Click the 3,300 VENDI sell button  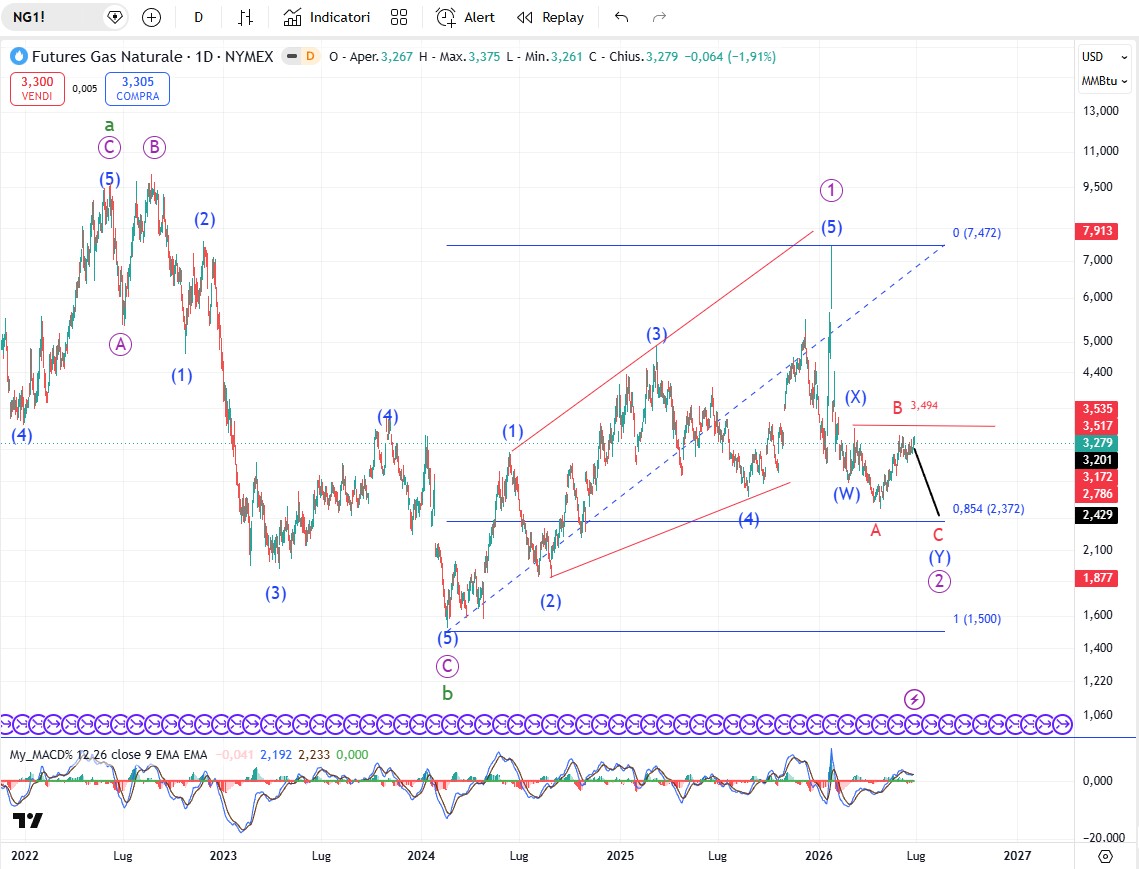point(37,89)
